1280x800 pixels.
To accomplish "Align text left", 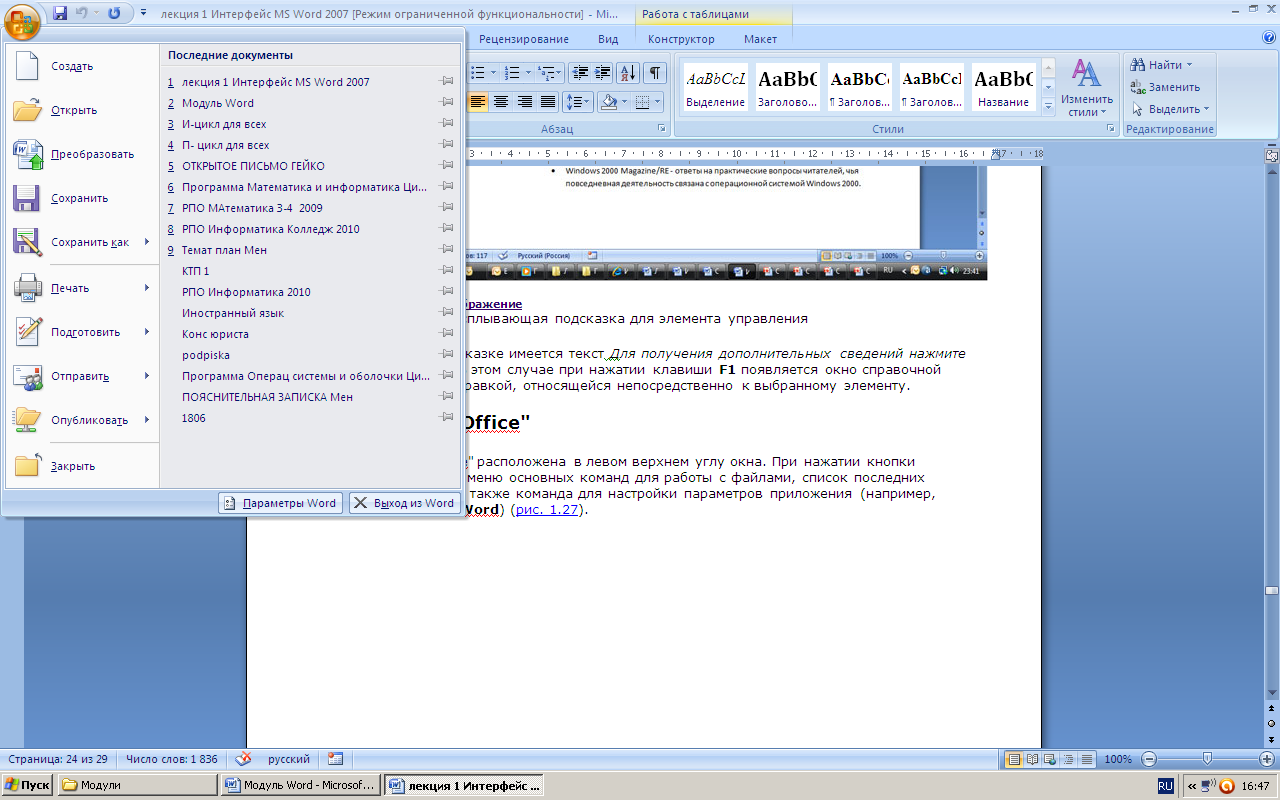I will [x=477, y=102].
